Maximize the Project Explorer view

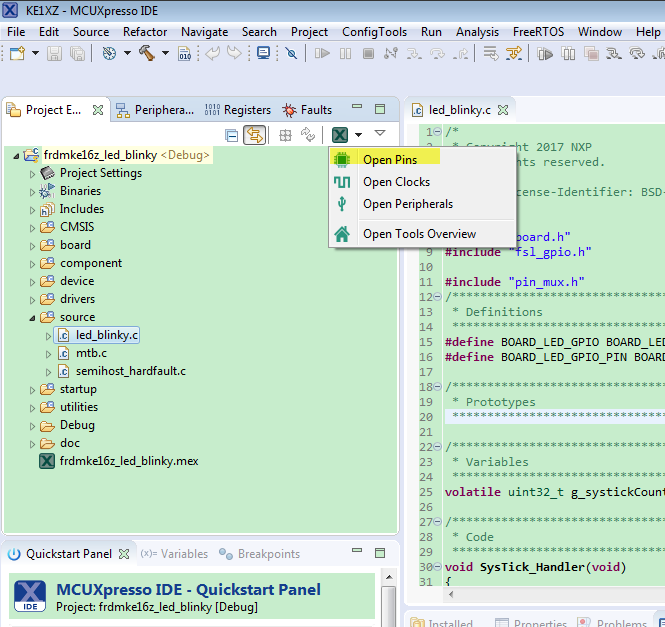(380, 109)
